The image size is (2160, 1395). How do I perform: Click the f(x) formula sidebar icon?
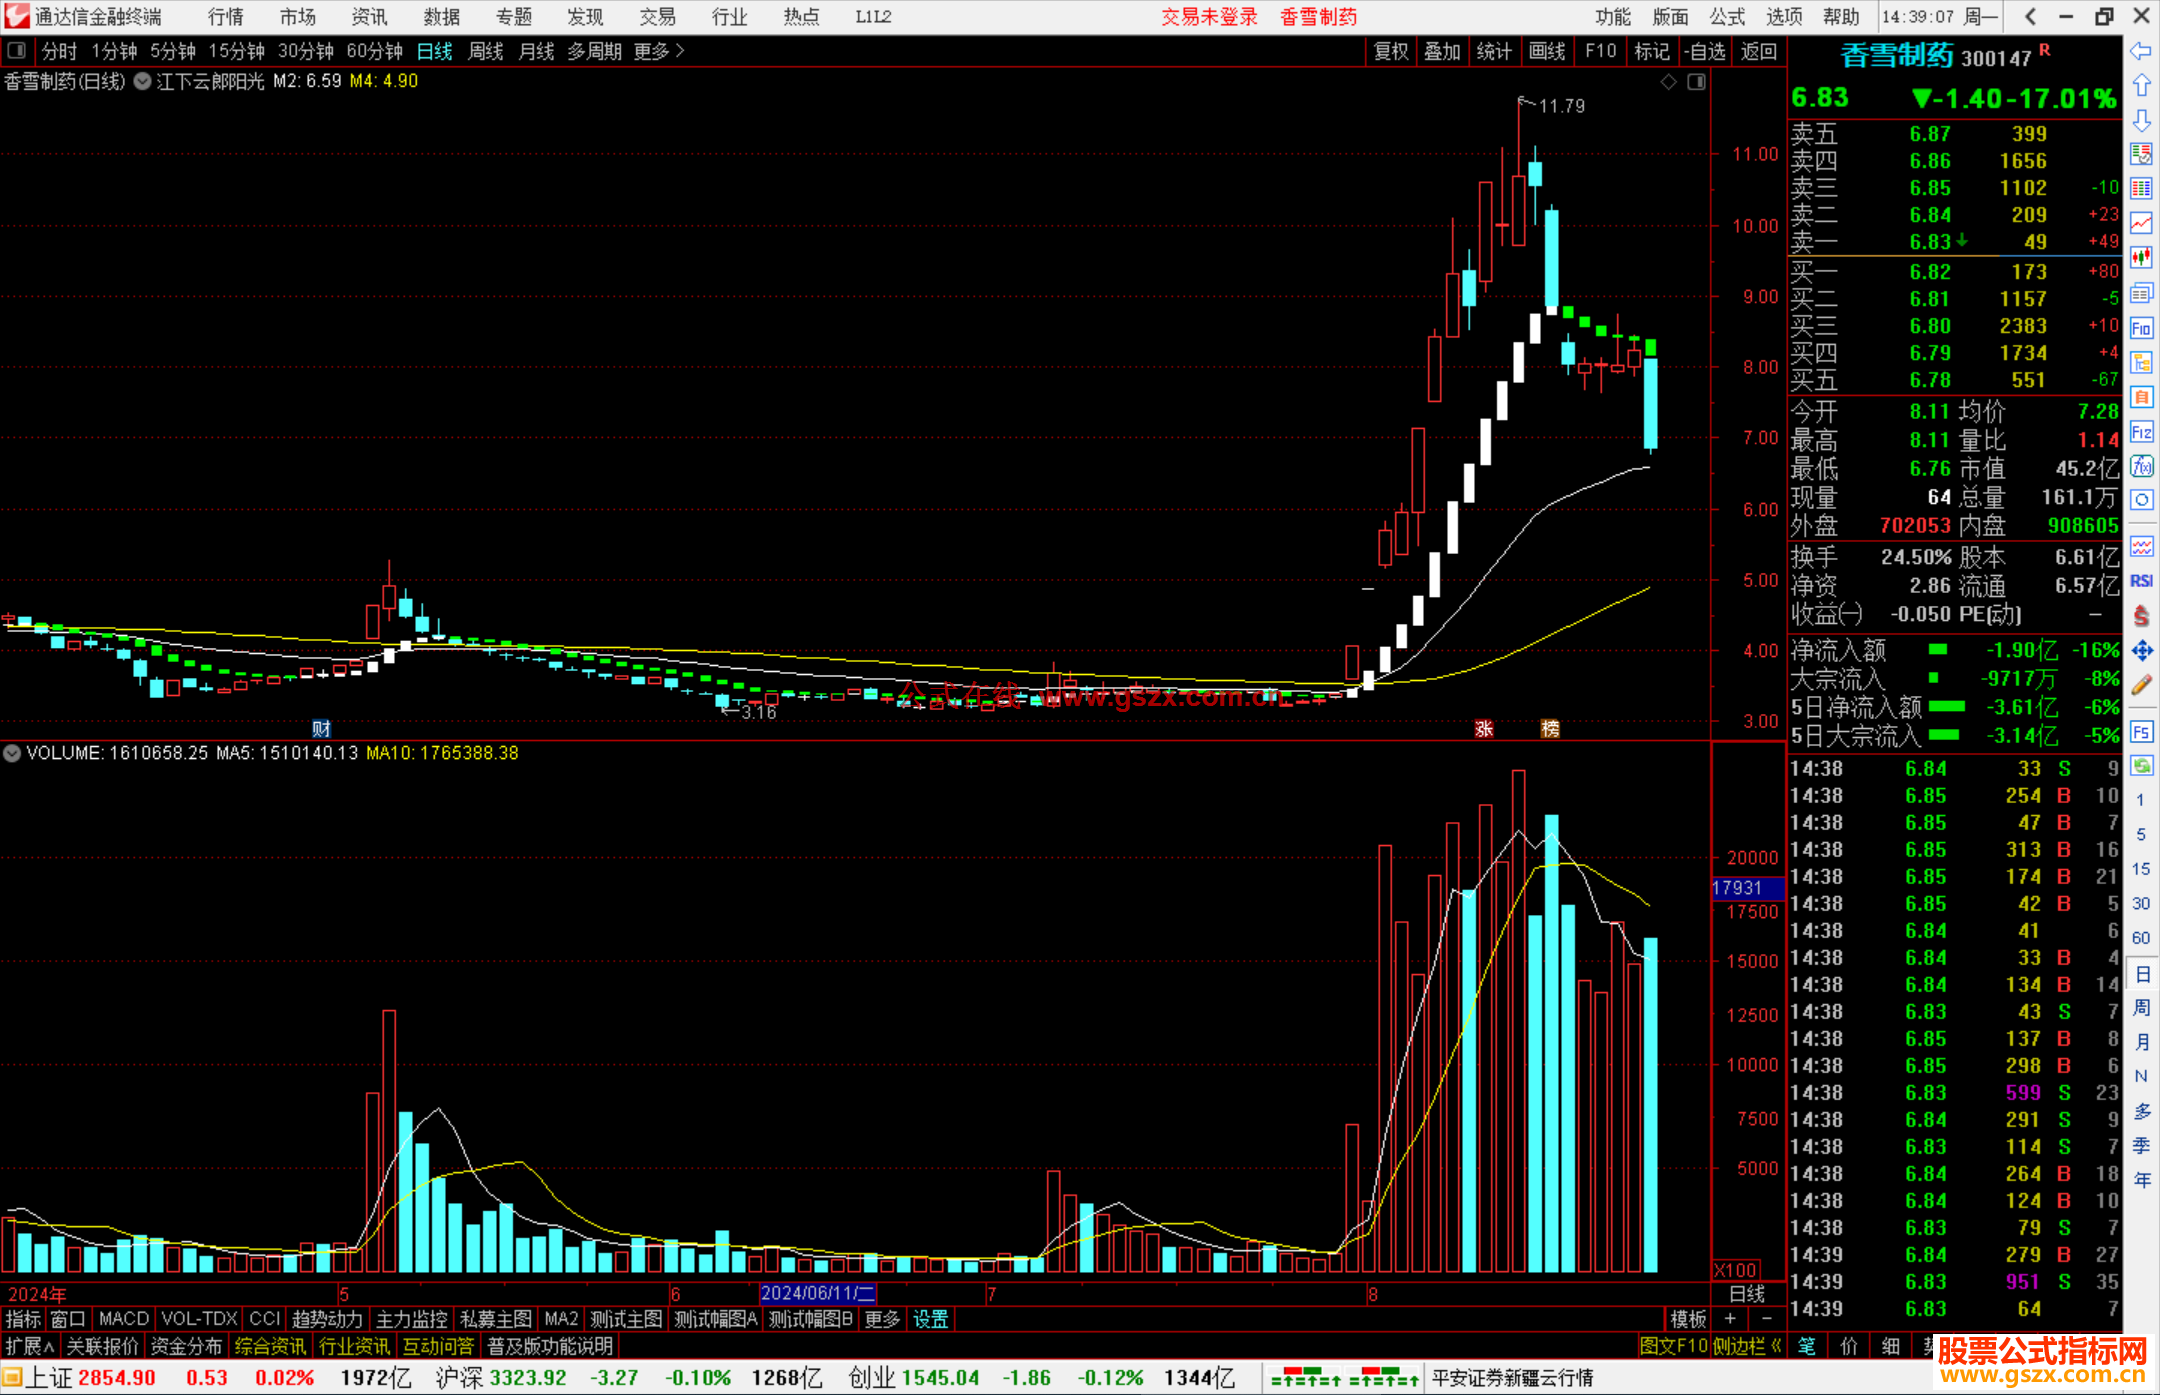coord(2141,467)
